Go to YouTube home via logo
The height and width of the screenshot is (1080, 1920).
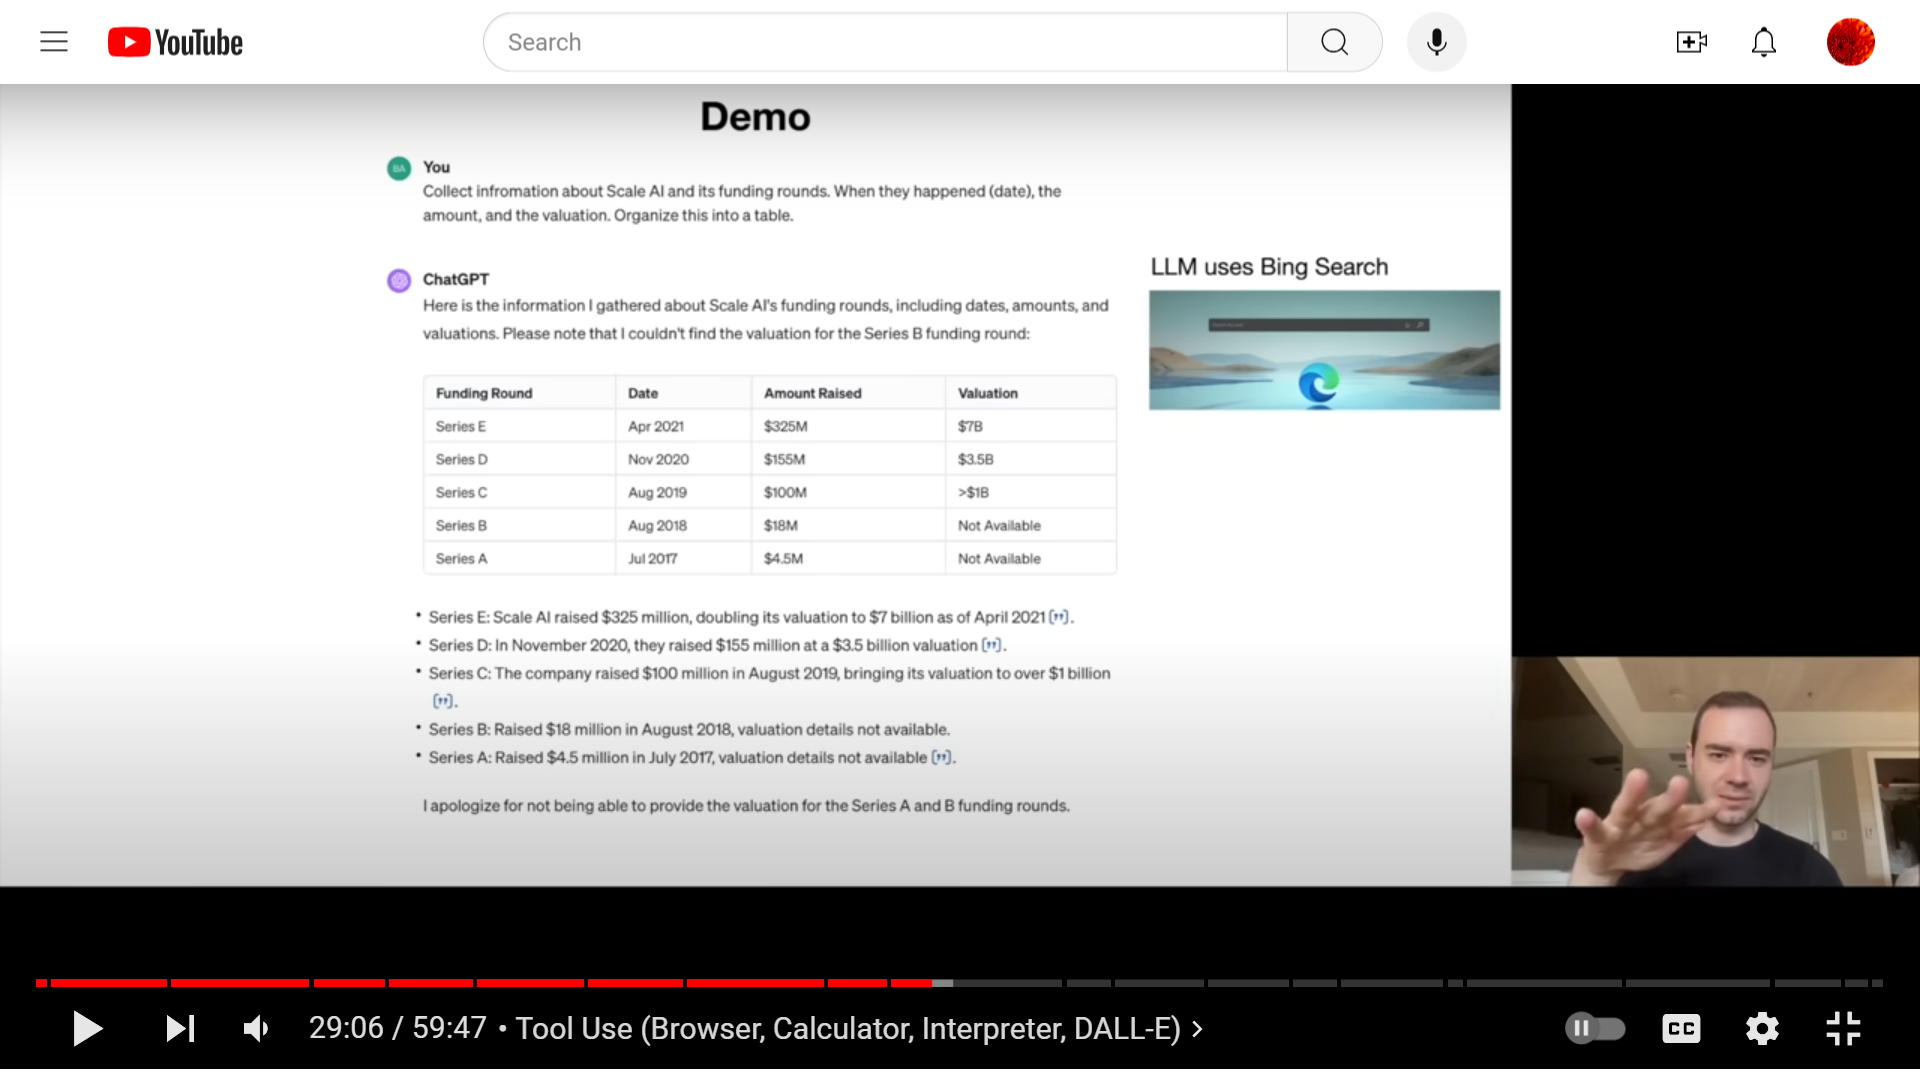click(x=175, y=42)
